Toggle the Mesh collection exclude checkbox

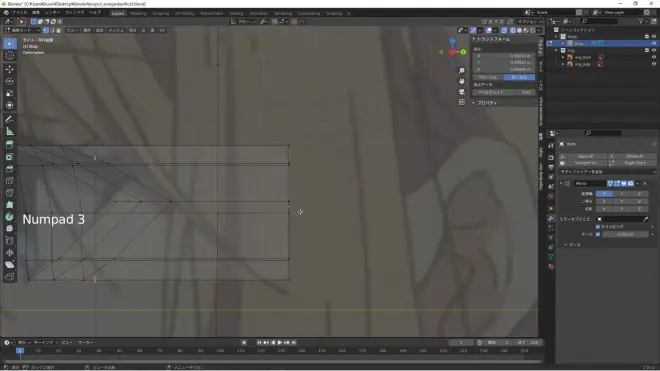(647, 37)
